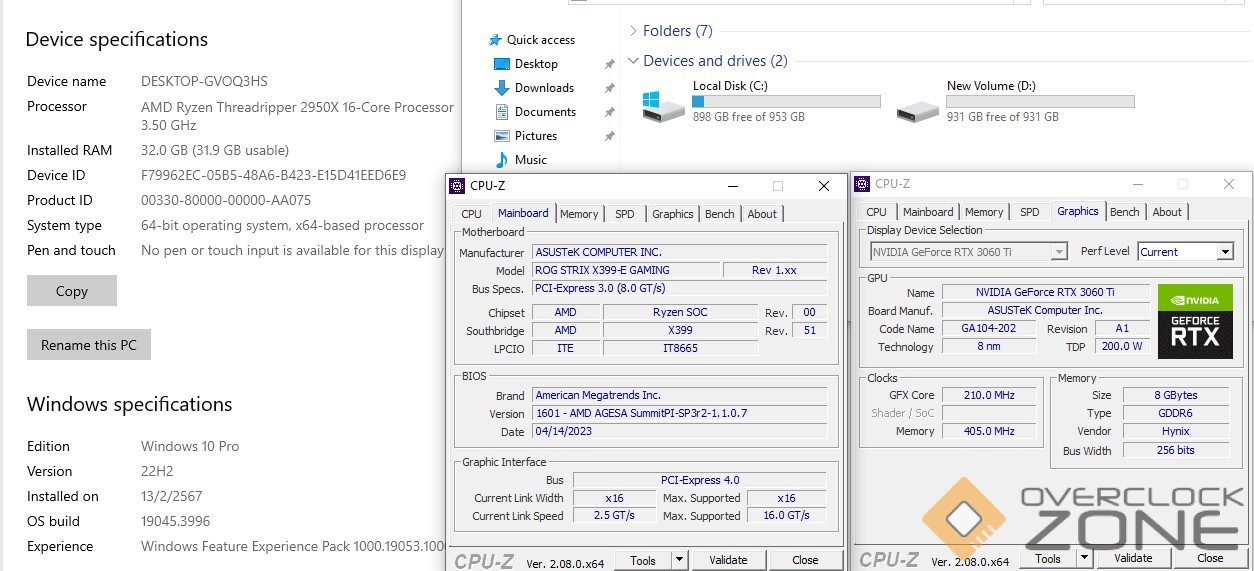
Task: Open Music folder in navigation pane
Action: point(530,160)
